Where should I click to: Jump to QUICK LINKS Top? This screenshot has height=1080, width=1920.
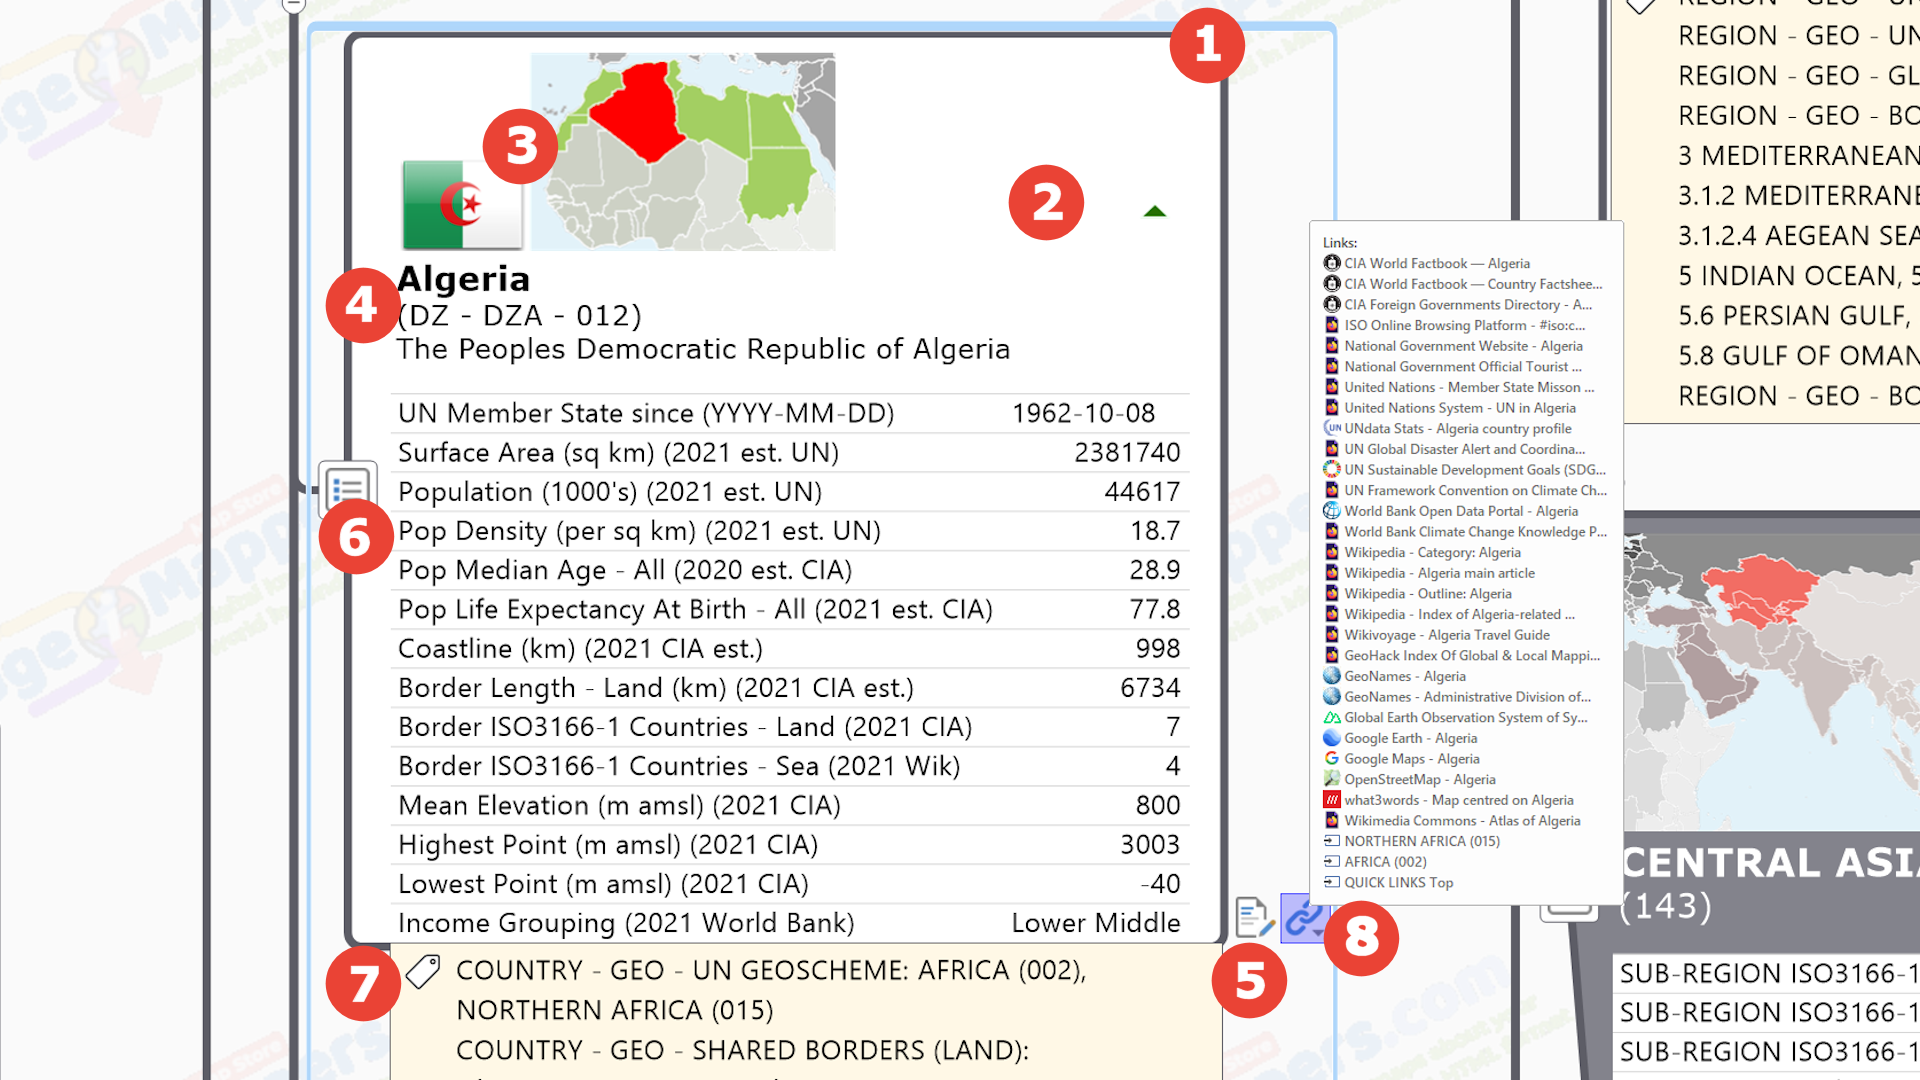(1398, 882)
